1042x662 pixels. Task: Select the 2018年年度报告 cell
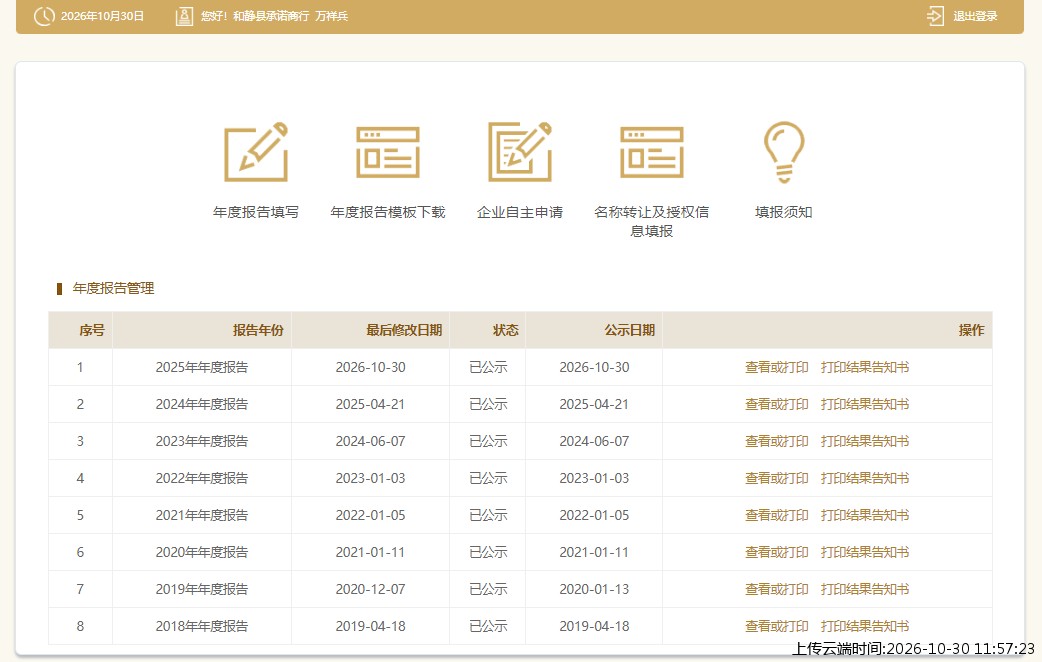(x=201, y=626)
